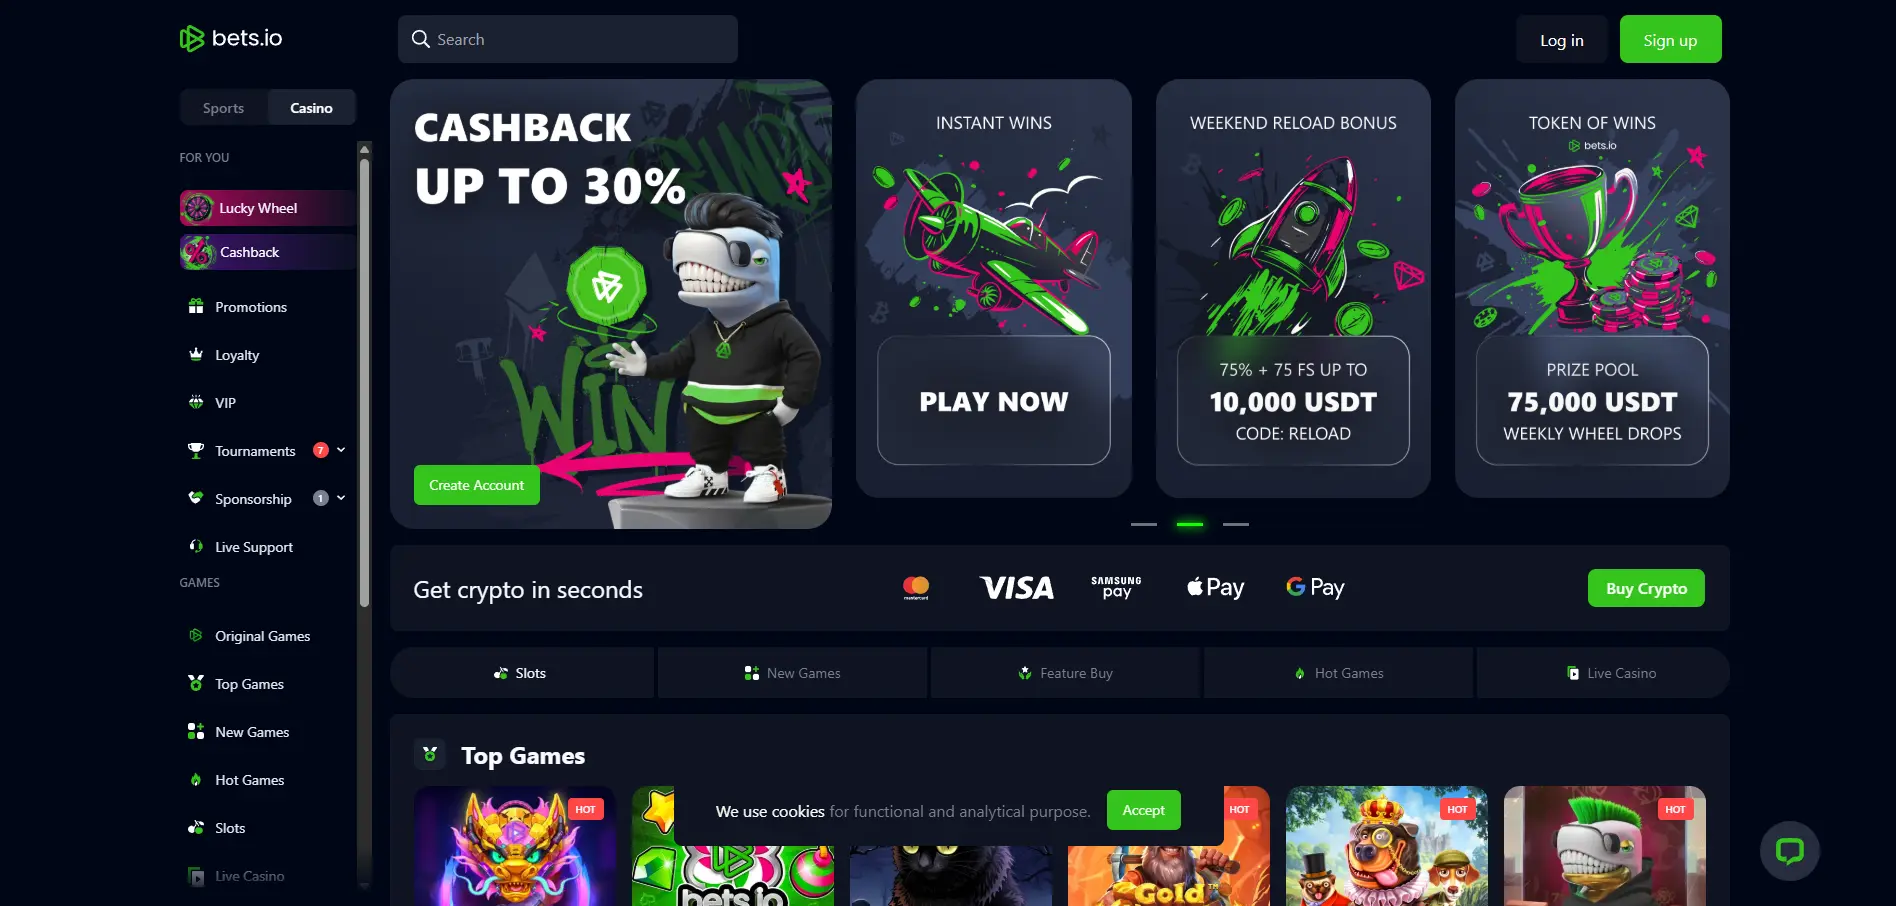Open the Hot Games tab
The width and height of the screenshot is (1896, 906).
pyautogui.click(x=1338, y=673)
